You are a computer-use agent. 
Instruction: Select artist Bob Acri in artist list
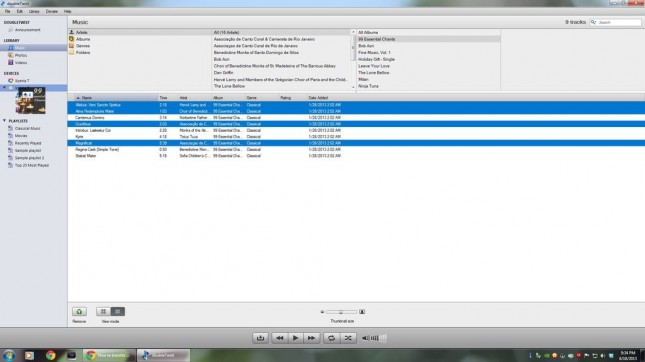click(x=222, y=59)
